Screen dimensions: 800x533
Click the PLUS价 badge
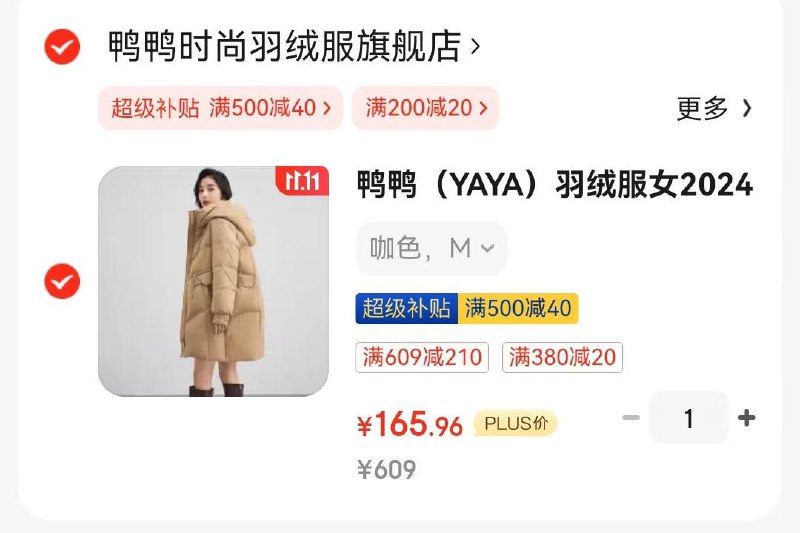(515, 423)
